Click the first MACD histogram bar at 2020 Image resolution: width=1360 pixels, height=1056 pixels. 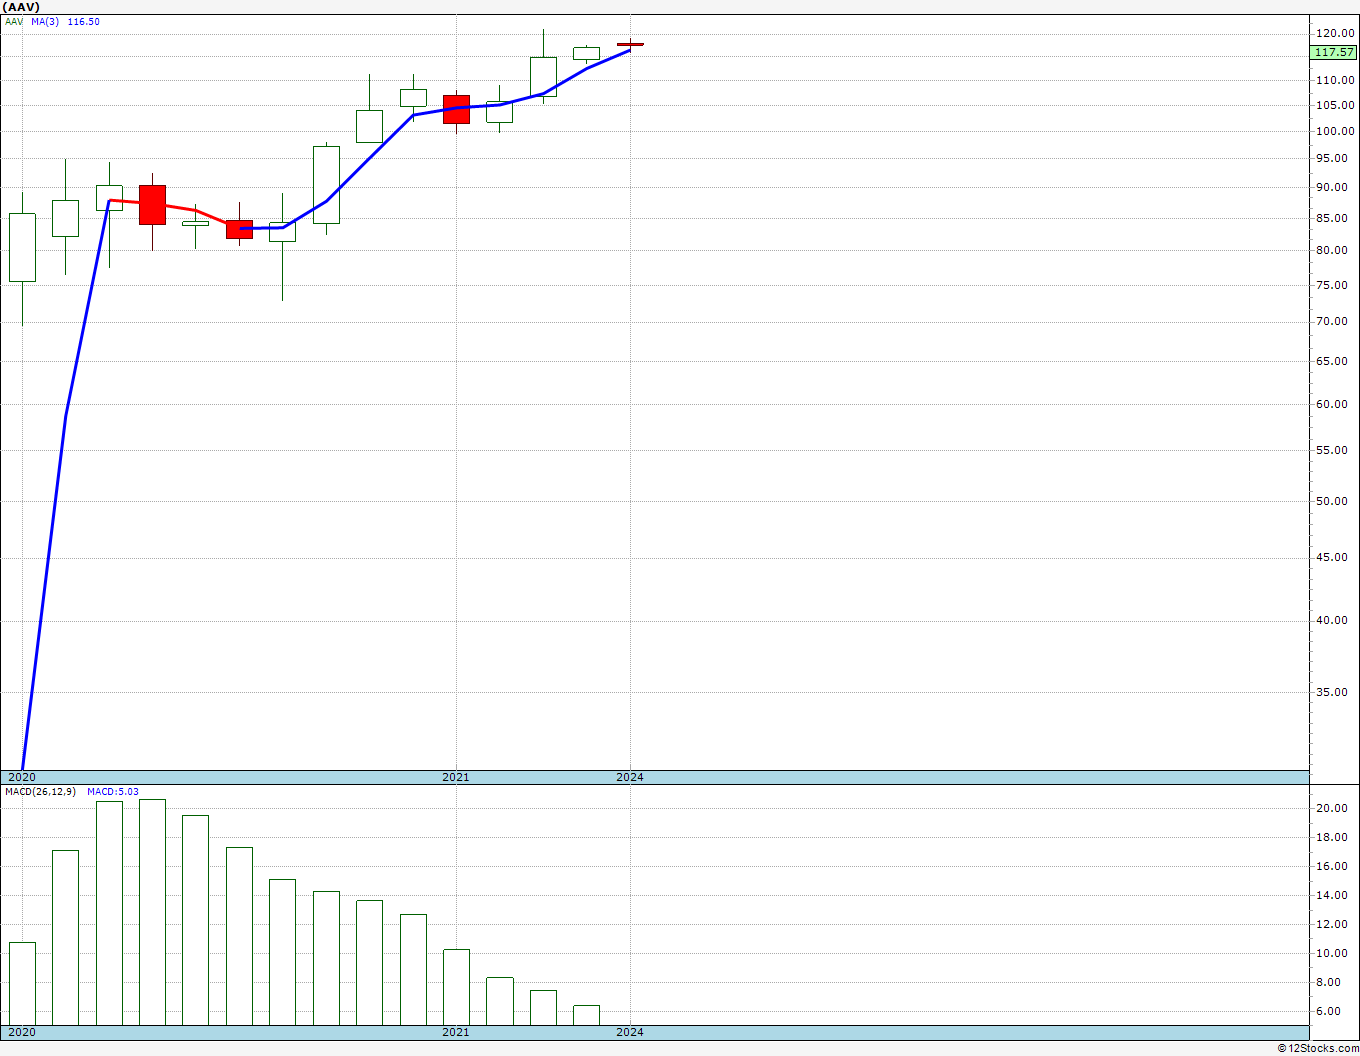22,984
